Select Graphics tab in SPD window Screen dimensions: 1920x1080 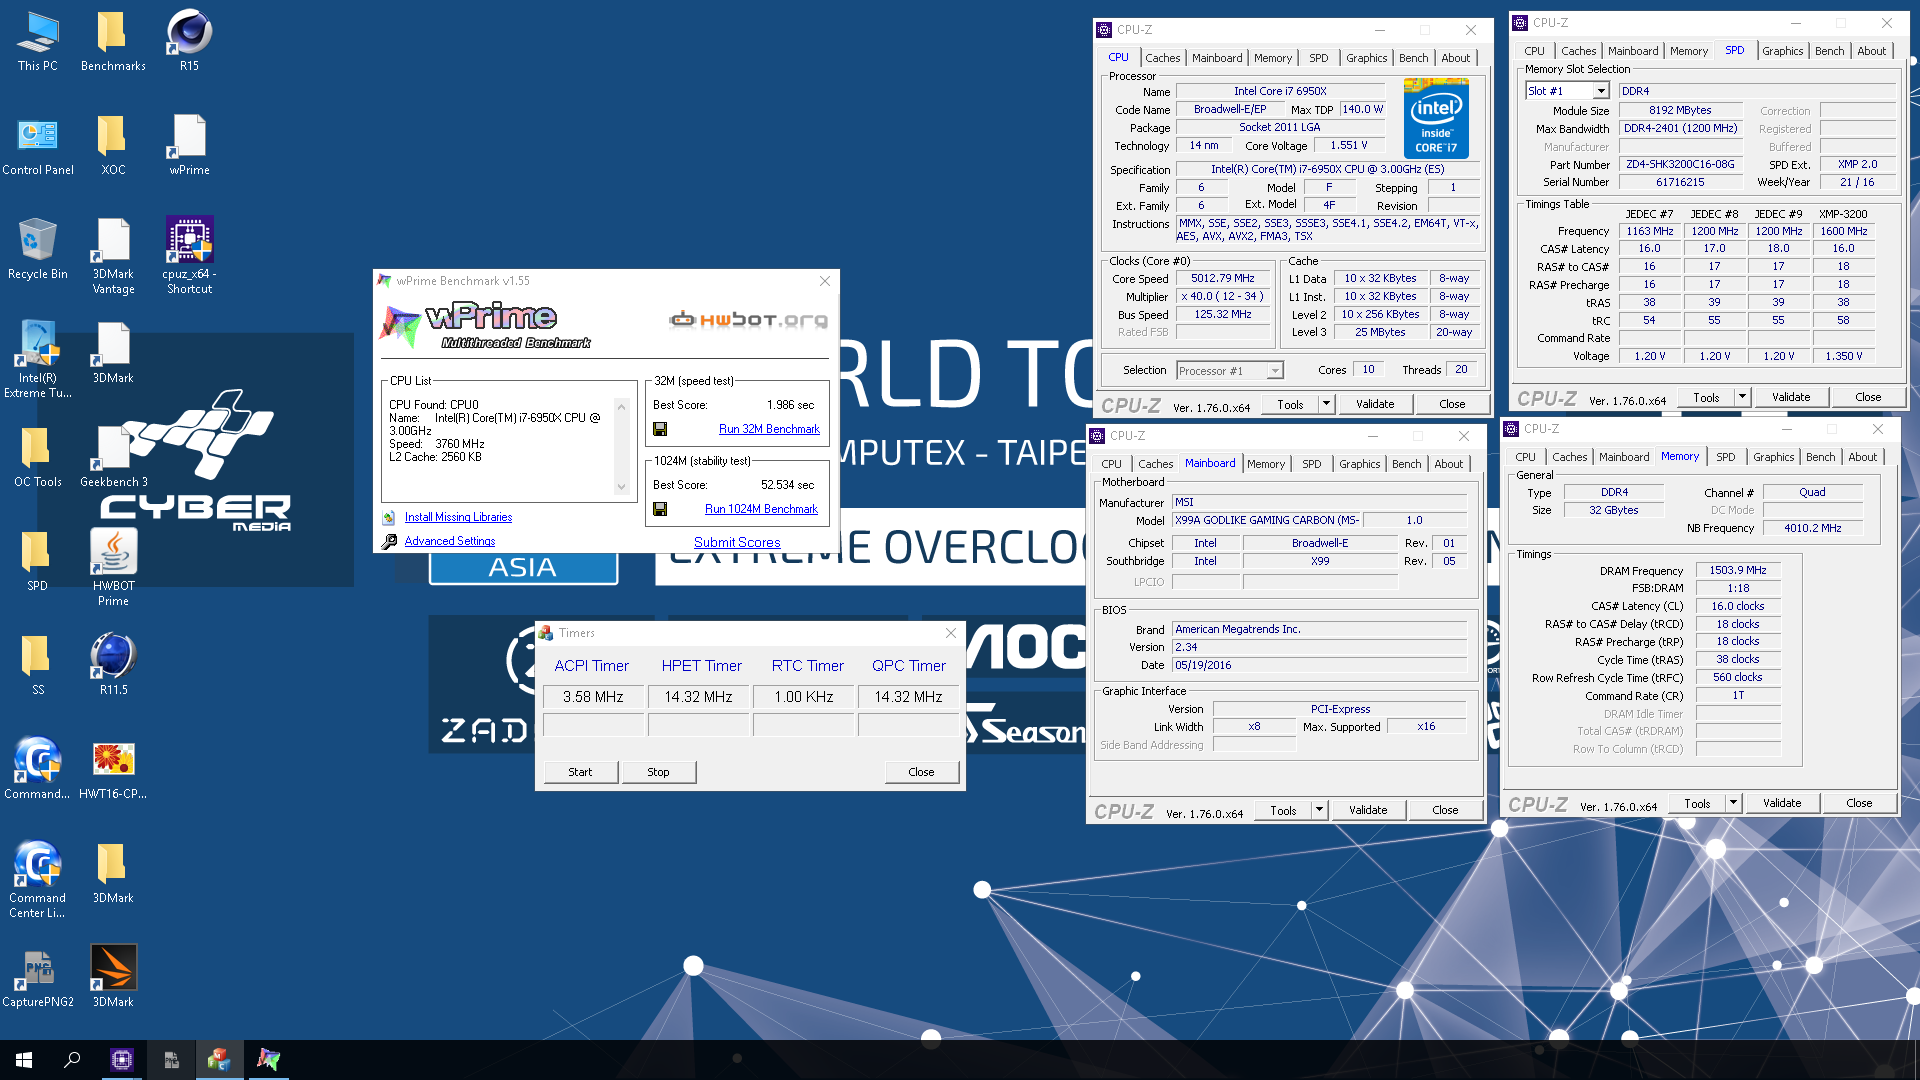[x=1782, y=51]
